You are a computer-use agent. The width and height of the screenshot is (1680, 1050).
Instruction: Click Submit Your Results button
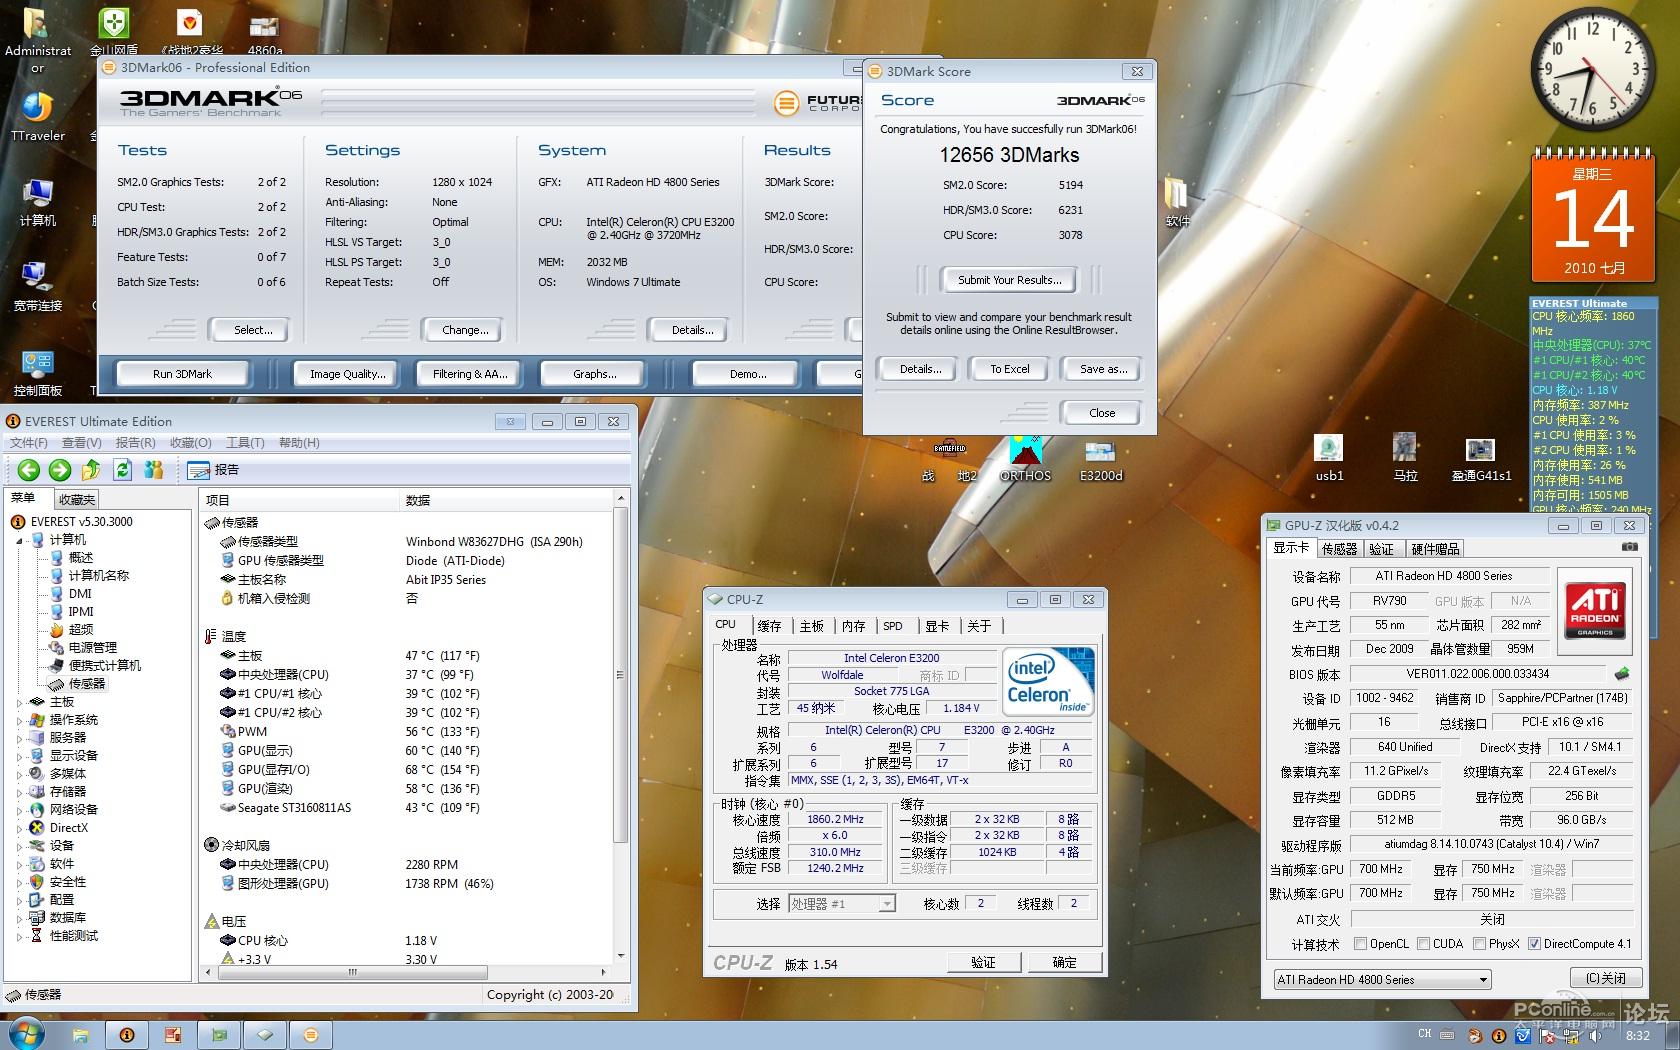pyautogui.click(x=1009, y=280)
